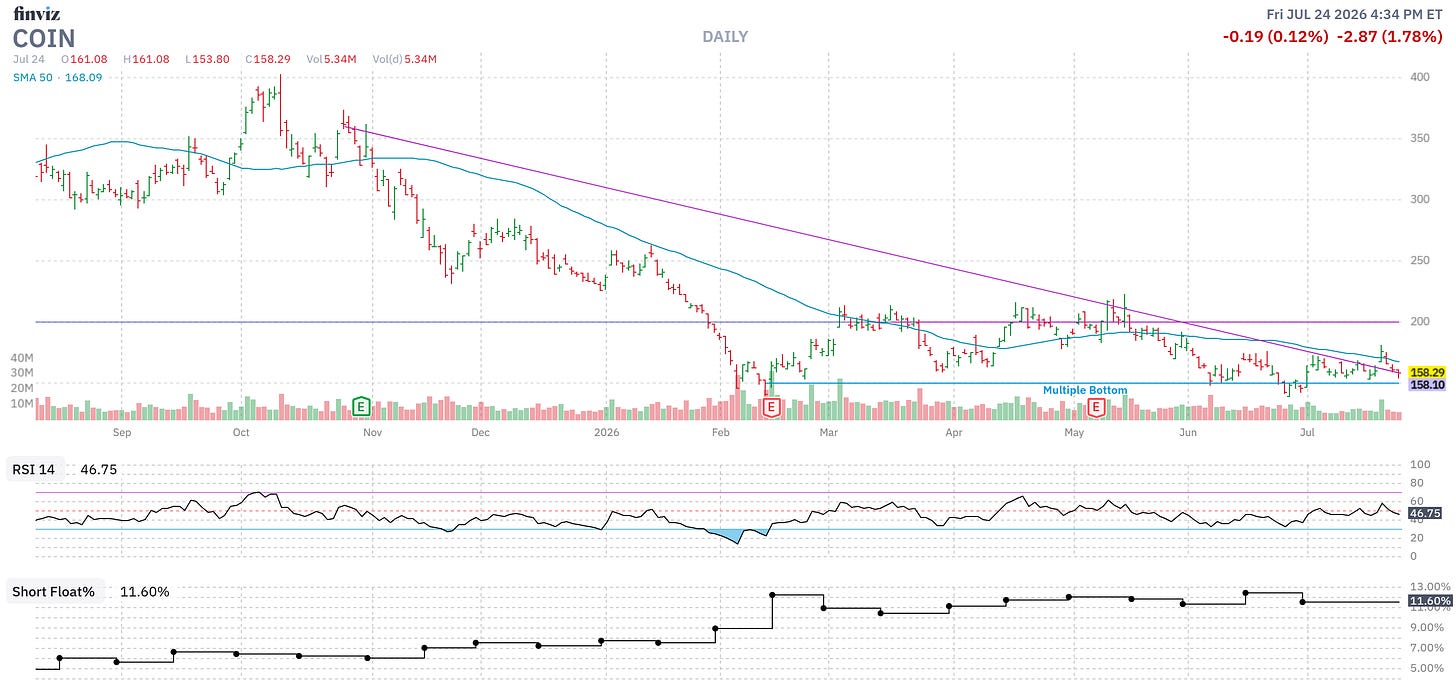The image size is (1456, 694).
Task: Click the 30M volume axis label
Action: [23, 372]
